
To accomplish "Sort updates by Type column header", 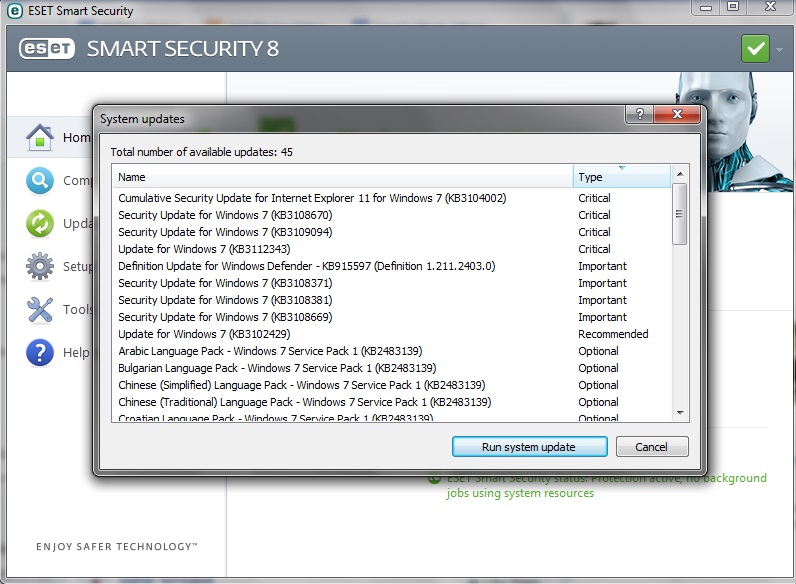I will (622, 177).
